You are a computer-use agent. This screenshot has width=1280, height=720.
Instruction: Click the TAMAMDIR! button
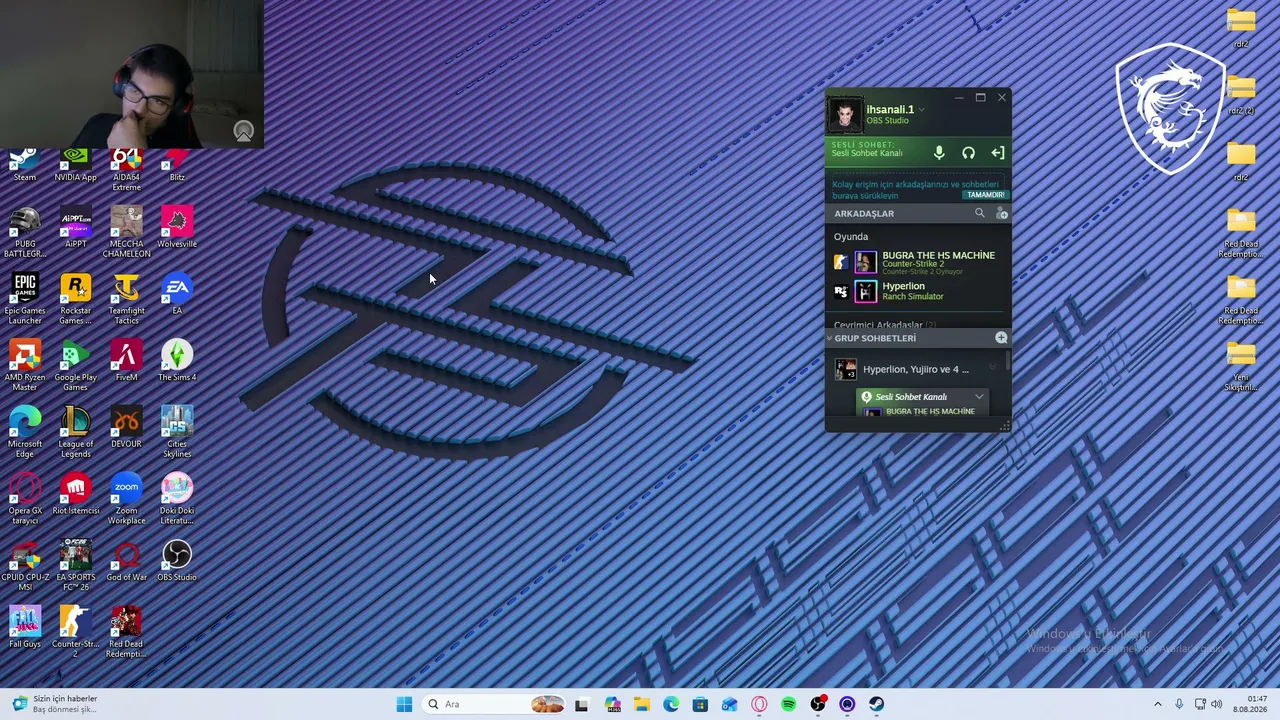[x=985, y=195]
